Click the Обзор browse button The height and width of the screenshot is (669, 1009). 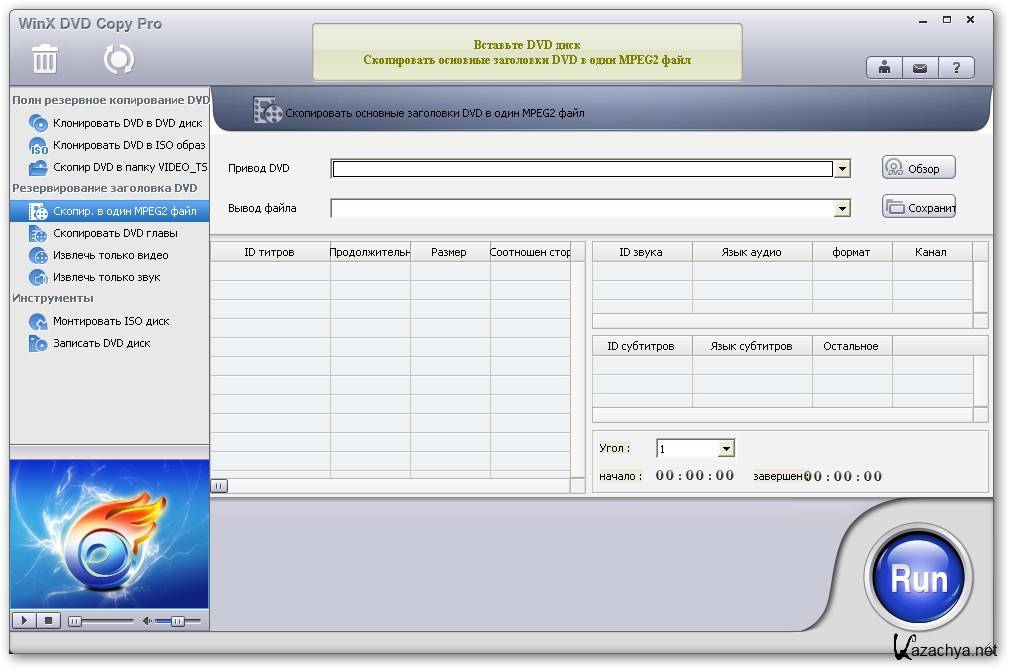(918, 168)
